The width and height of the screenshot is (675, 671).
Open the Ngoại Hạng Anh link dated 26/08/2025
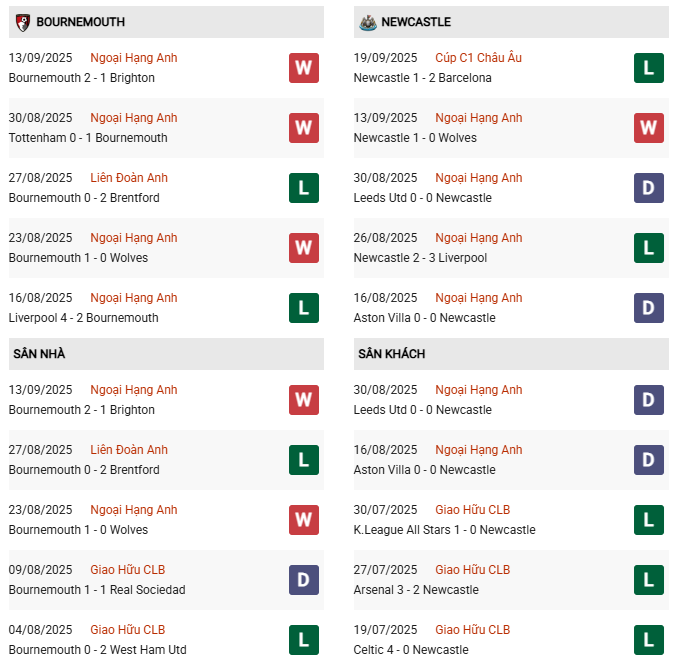click(x=478, y=238)
